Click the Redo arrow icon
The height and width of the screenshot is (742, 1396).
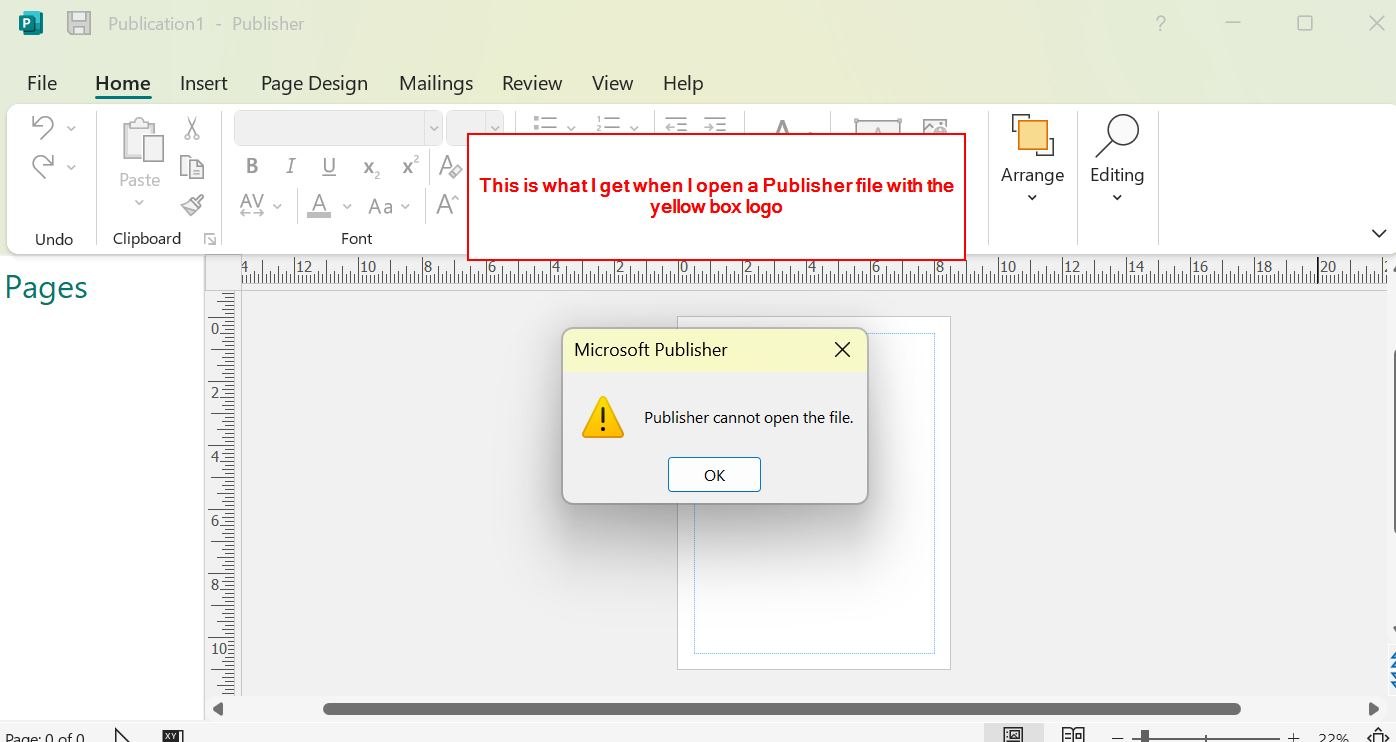(x=42, y=166)
